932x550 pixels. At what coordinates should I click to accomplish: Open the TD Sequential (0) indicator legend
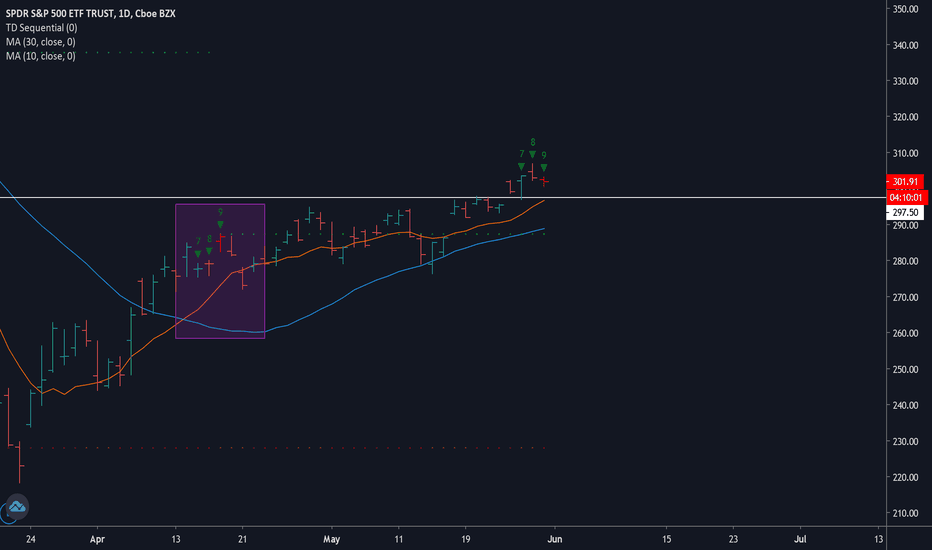tap(42, 27)
